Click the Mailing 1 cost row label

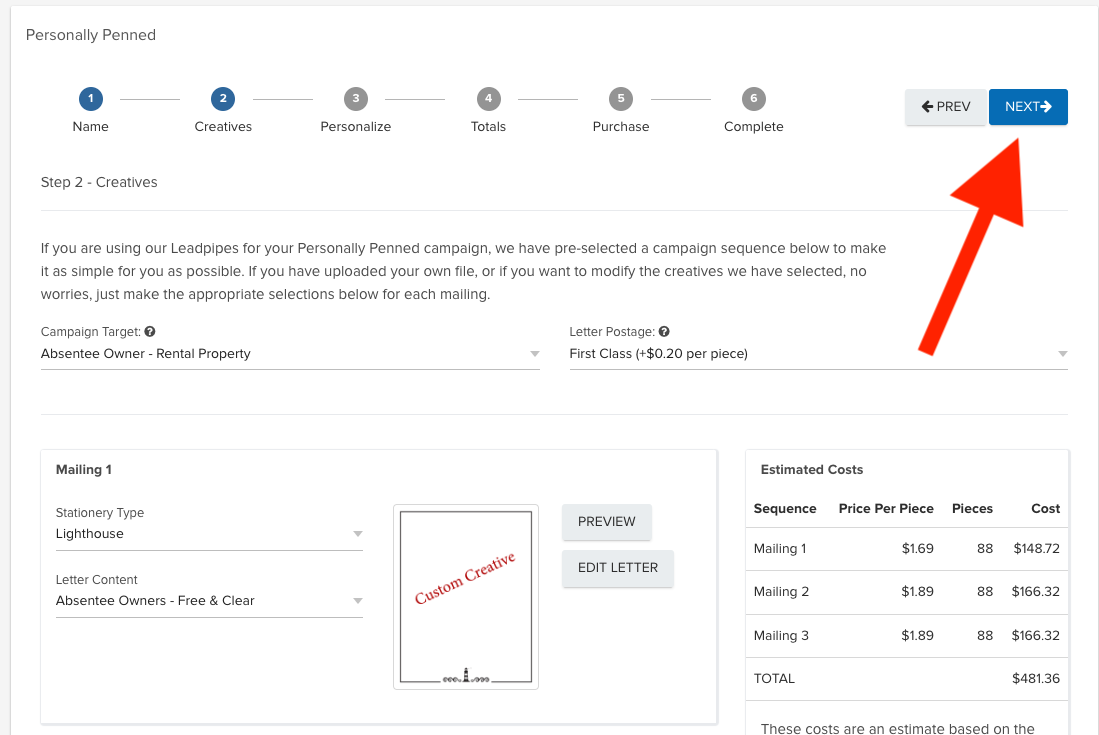point(780,549)
